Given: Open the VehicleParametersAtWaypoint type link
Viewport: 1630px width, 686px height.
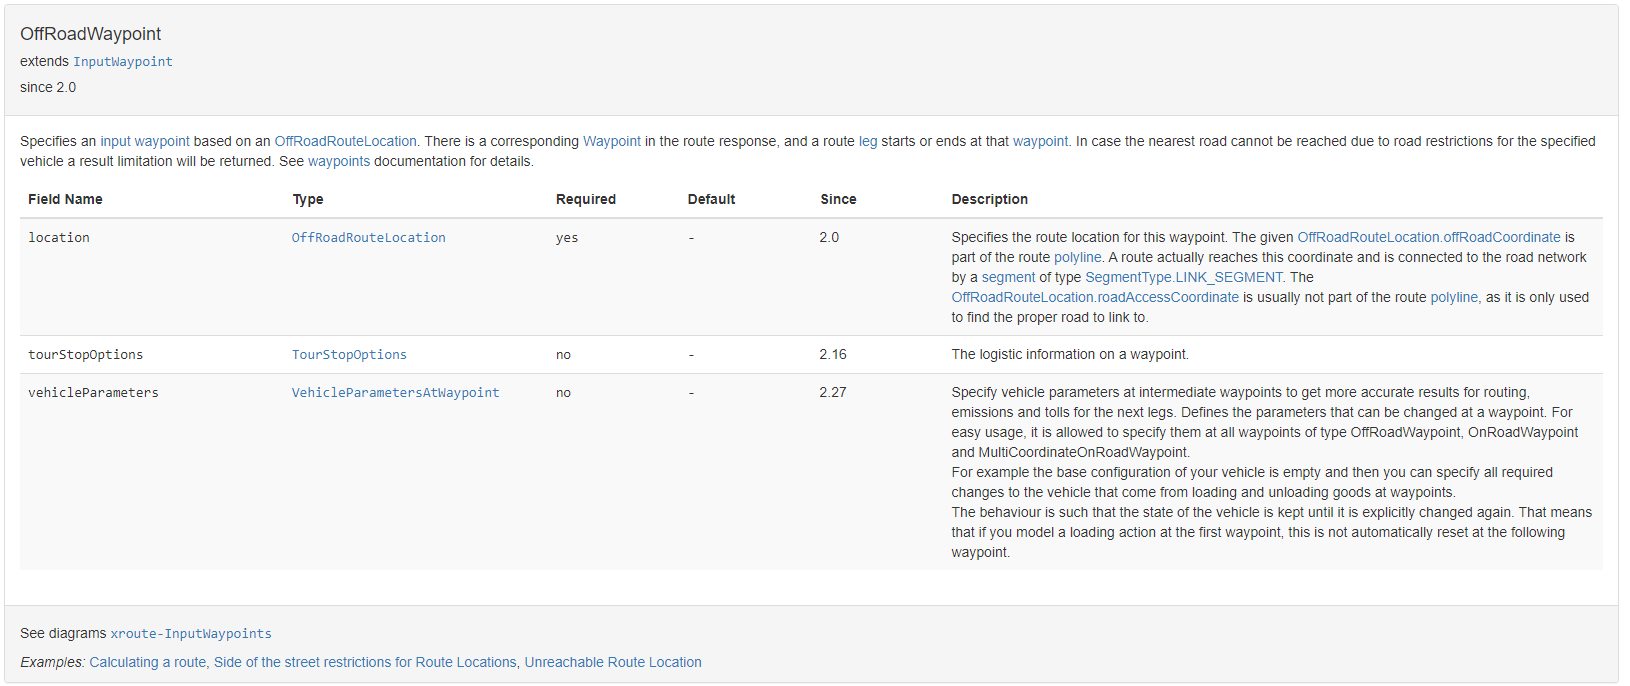Looking at the screenshot, I should coord(395,393).
